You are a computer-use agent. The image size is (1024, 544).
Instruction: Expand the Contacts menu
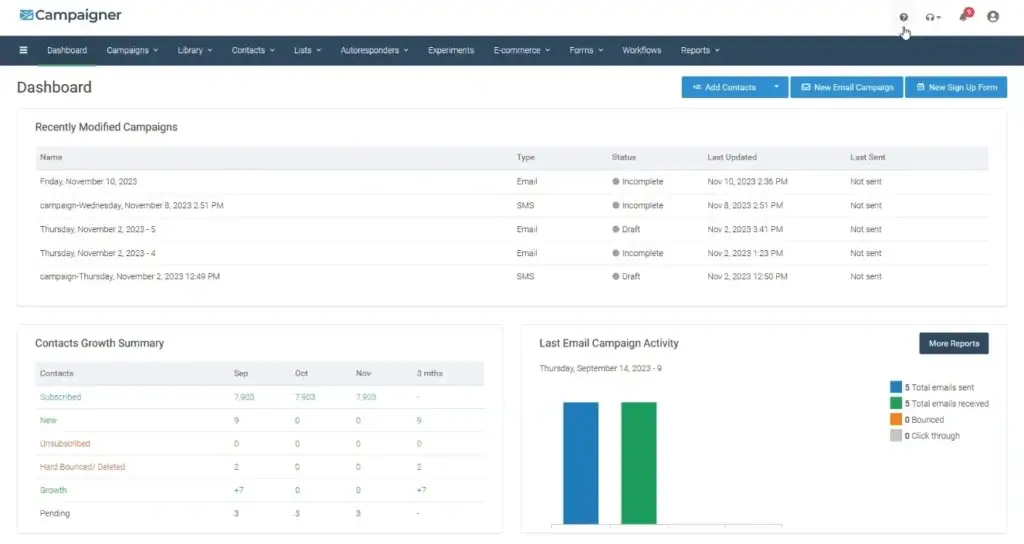click(253, 50)
